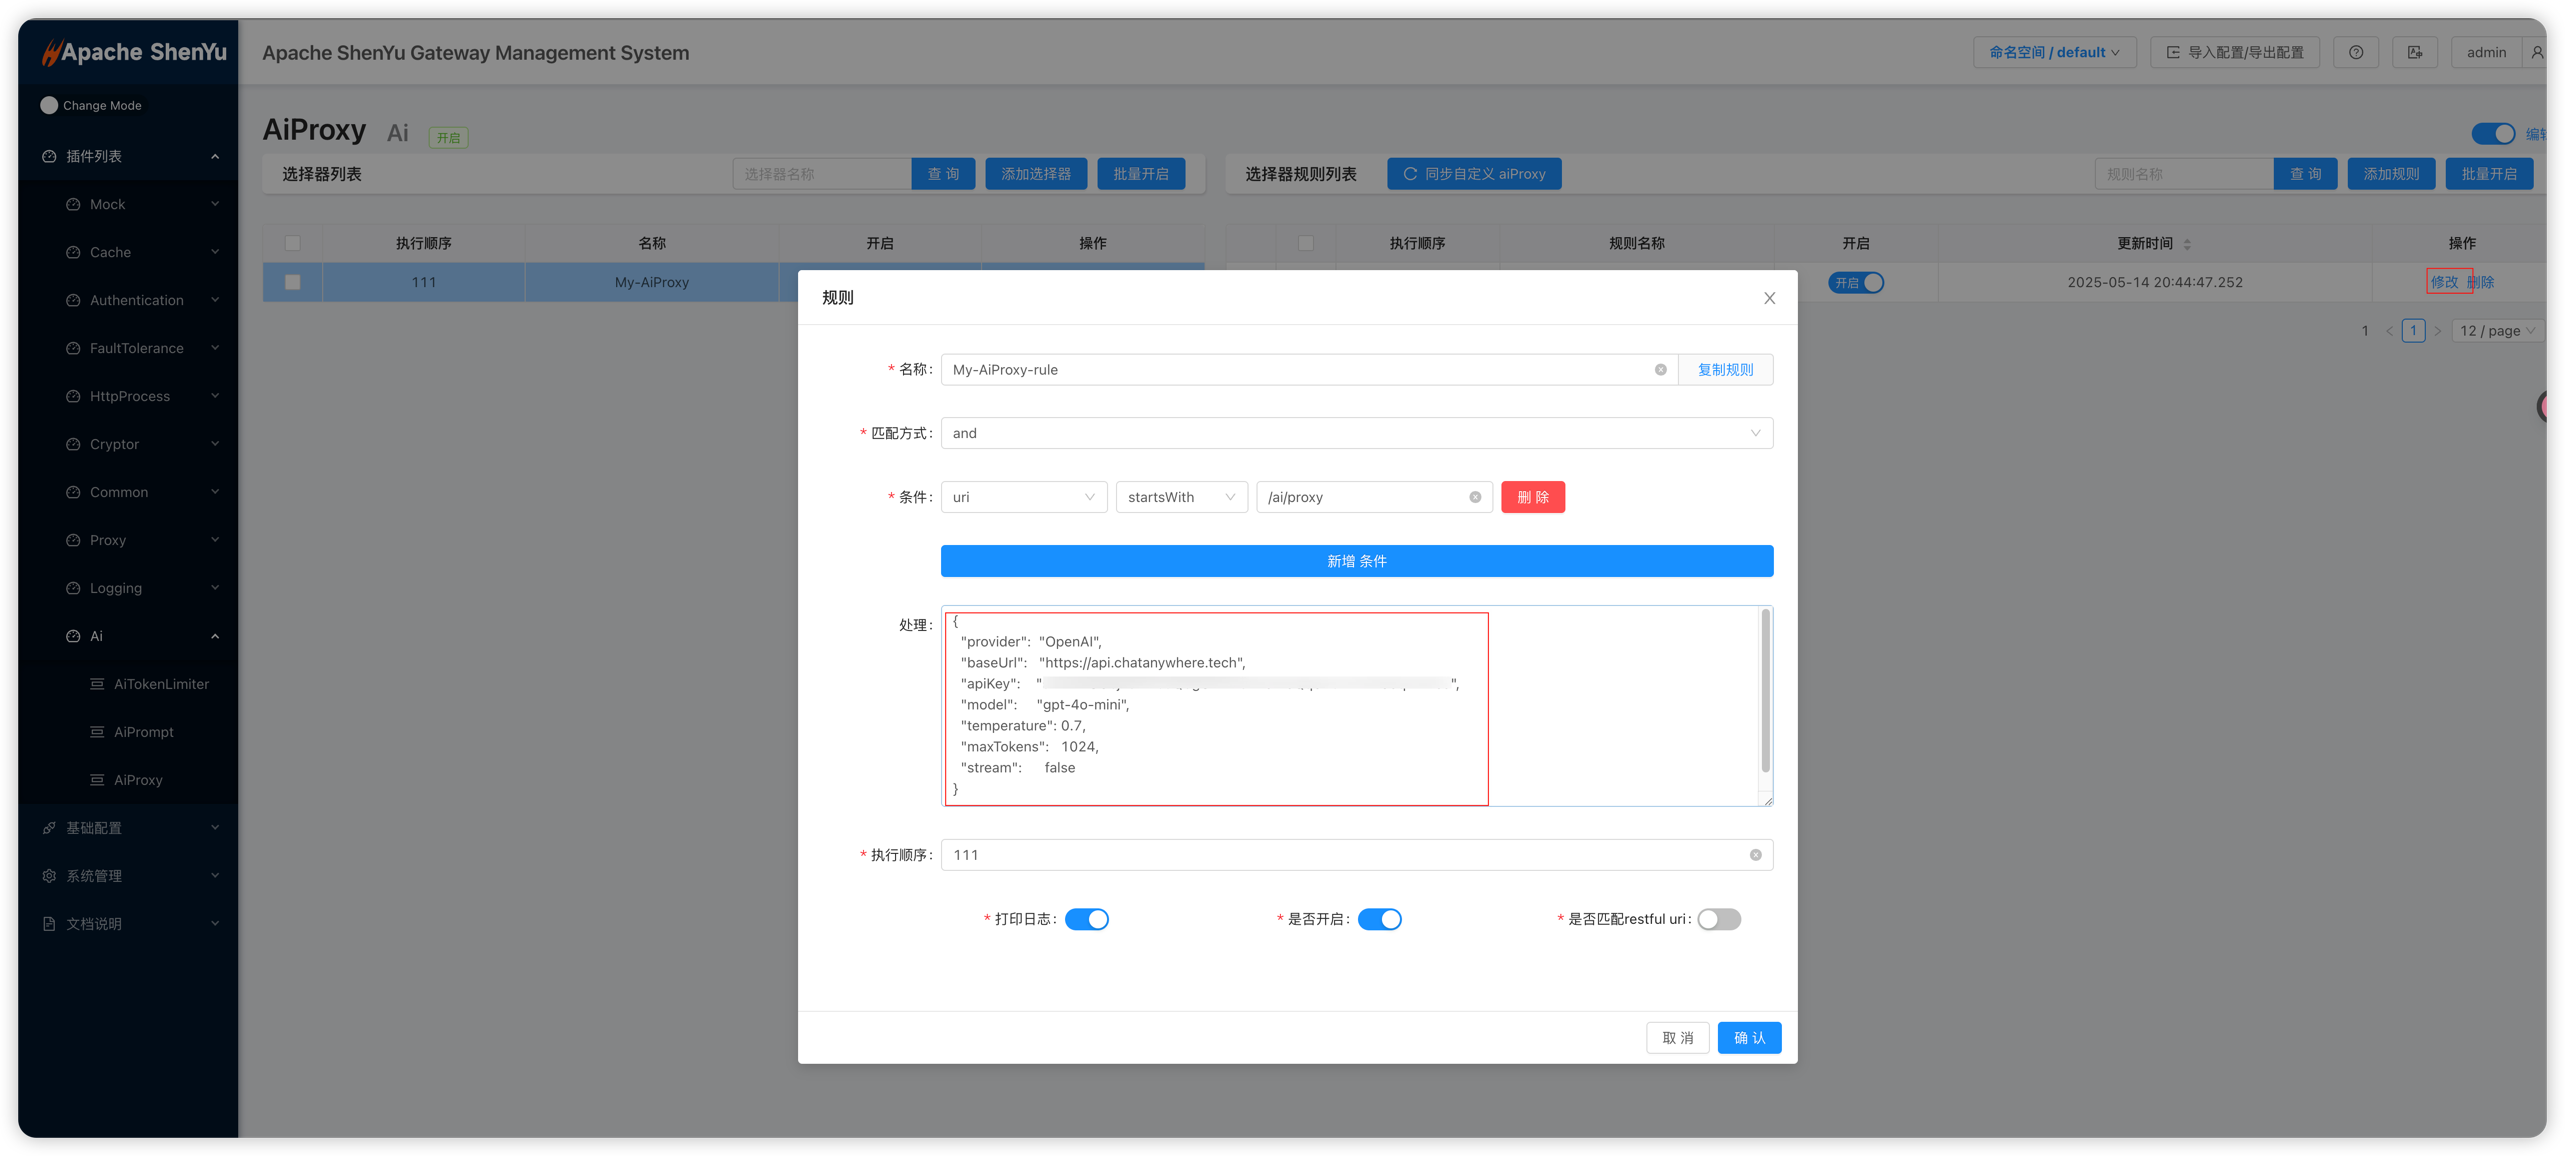Image resolution: width=2565 pixels, height=1156 pixels.
Task: Click the 选择器名称 search field
Action: (x=822, y=174)
